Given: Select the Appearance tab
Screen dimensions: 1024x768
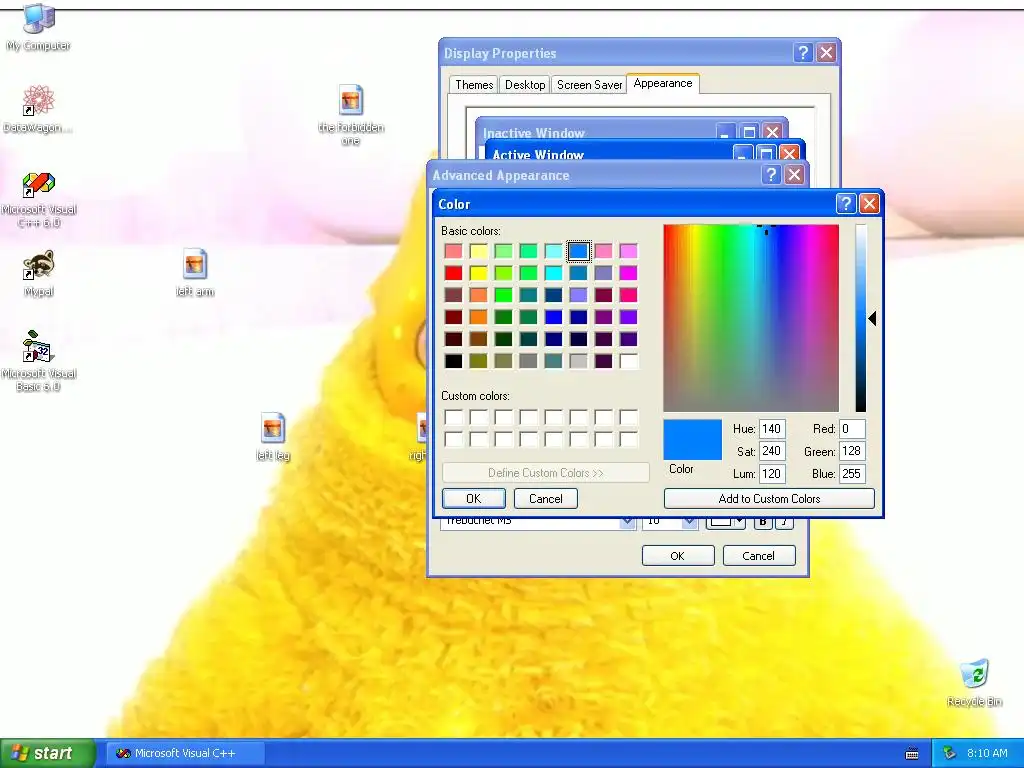Looking at the screenshot, I should (x=663, y=83).
